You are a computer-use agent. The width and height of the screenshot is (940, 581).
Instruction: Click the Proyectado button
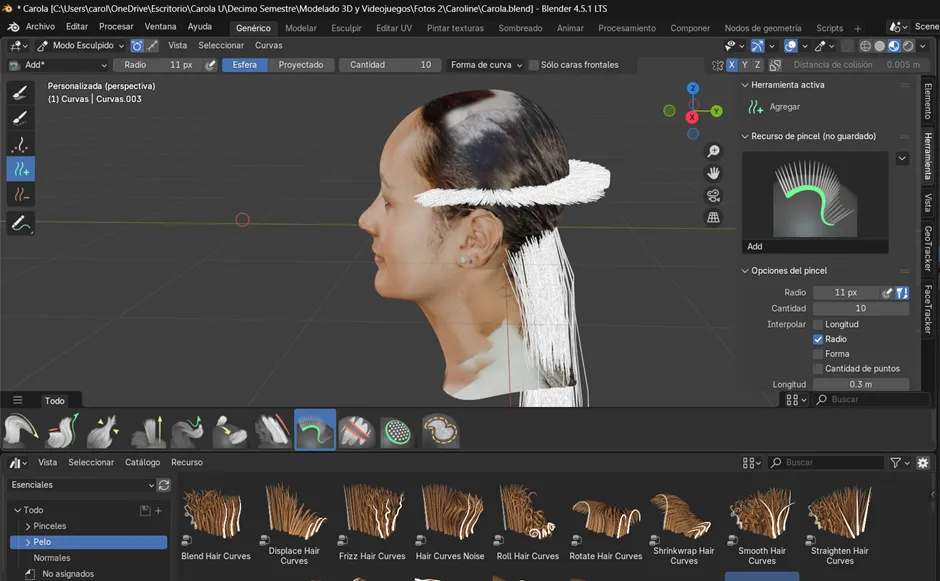(x=300, y=65)
